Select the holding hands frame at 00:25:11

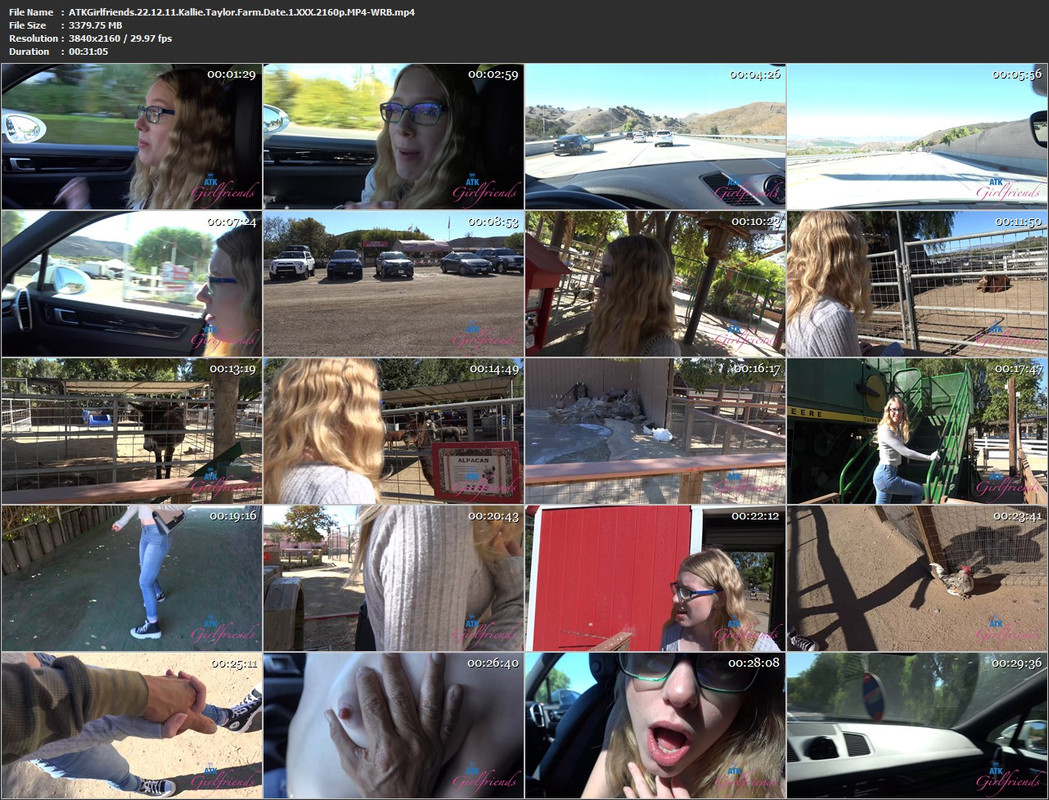coord(132,725)
